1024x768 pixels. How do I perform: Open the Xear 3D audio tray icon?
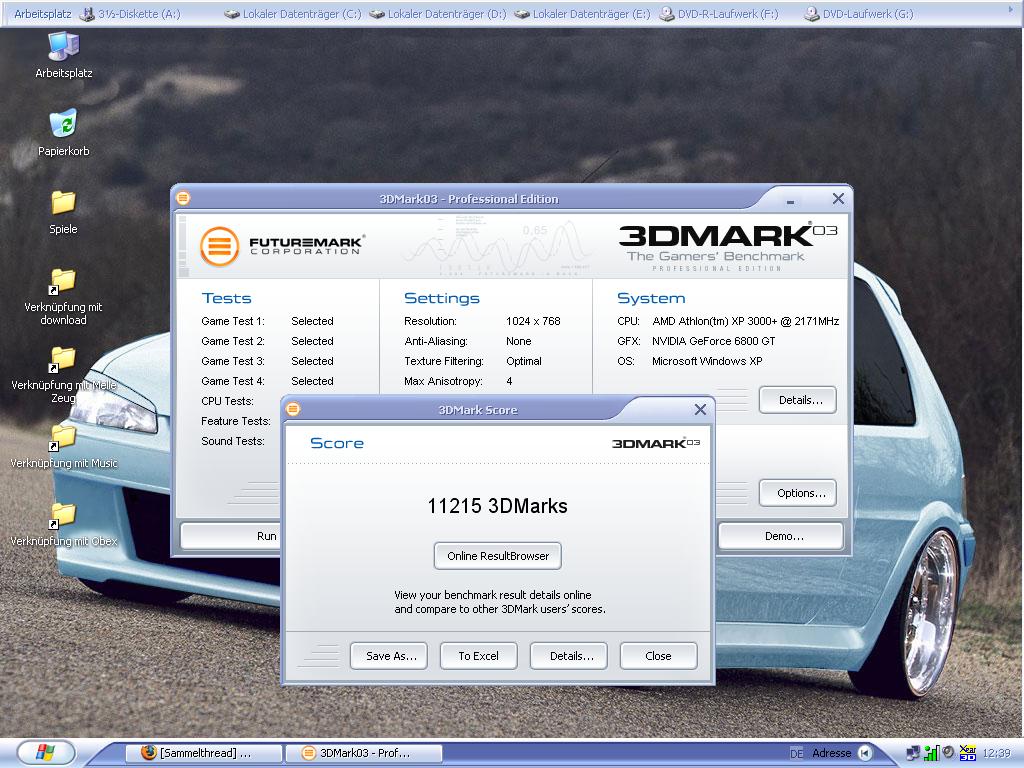tap(967, 753)
